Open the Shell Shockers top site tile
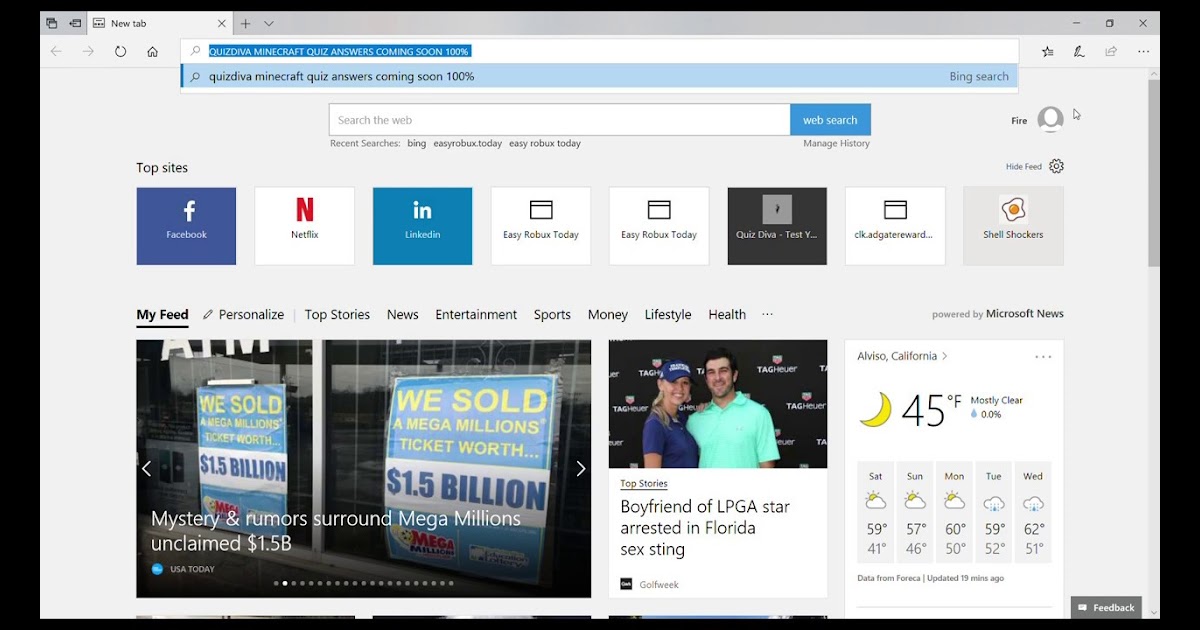Screen dimensions: 1200x630 pyautogui.click(x=1013, y=226)
